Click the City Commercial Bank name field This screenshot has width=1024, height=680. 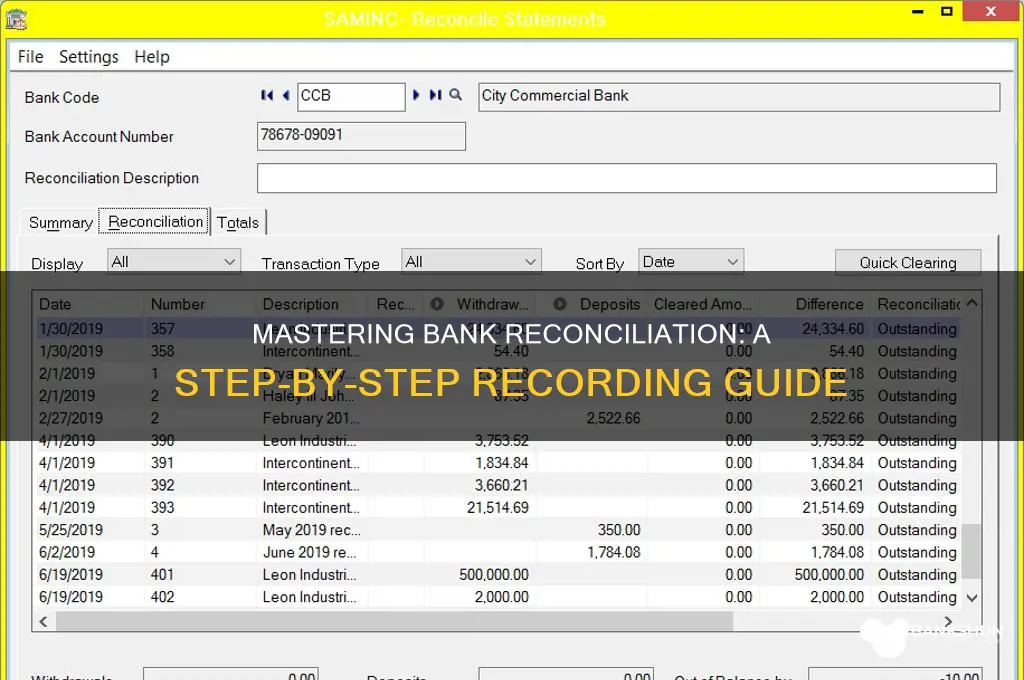coord(739,97)
